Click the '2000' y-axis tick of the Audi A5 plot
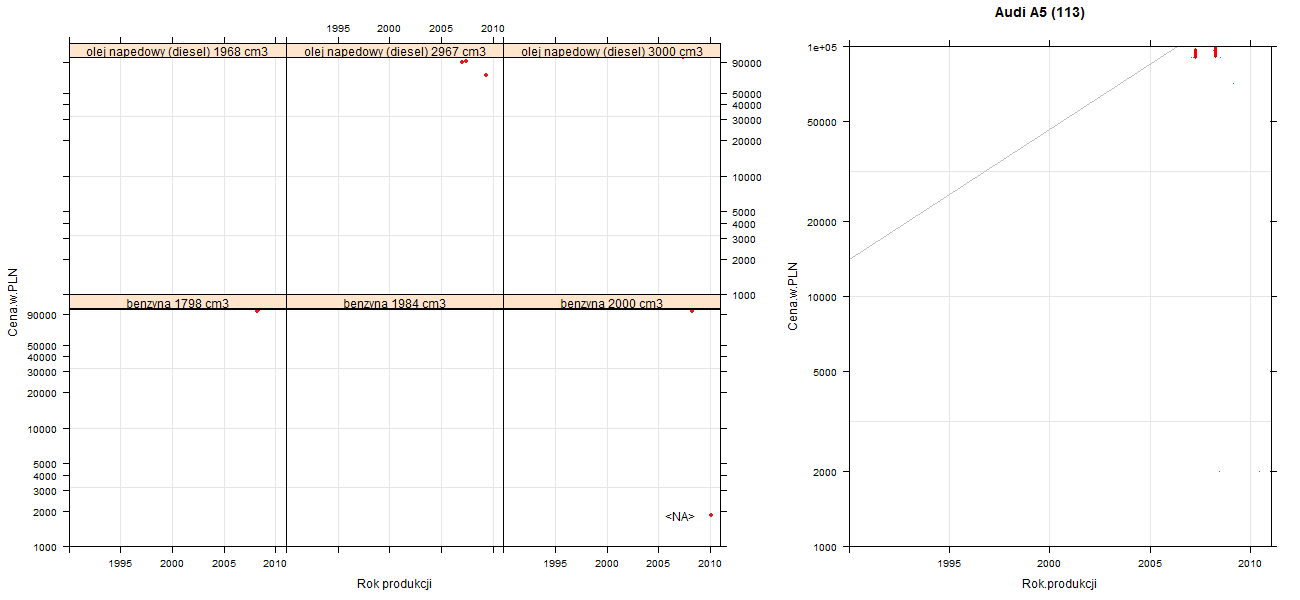Screen dimensions: 1300x600 [827, 471]
